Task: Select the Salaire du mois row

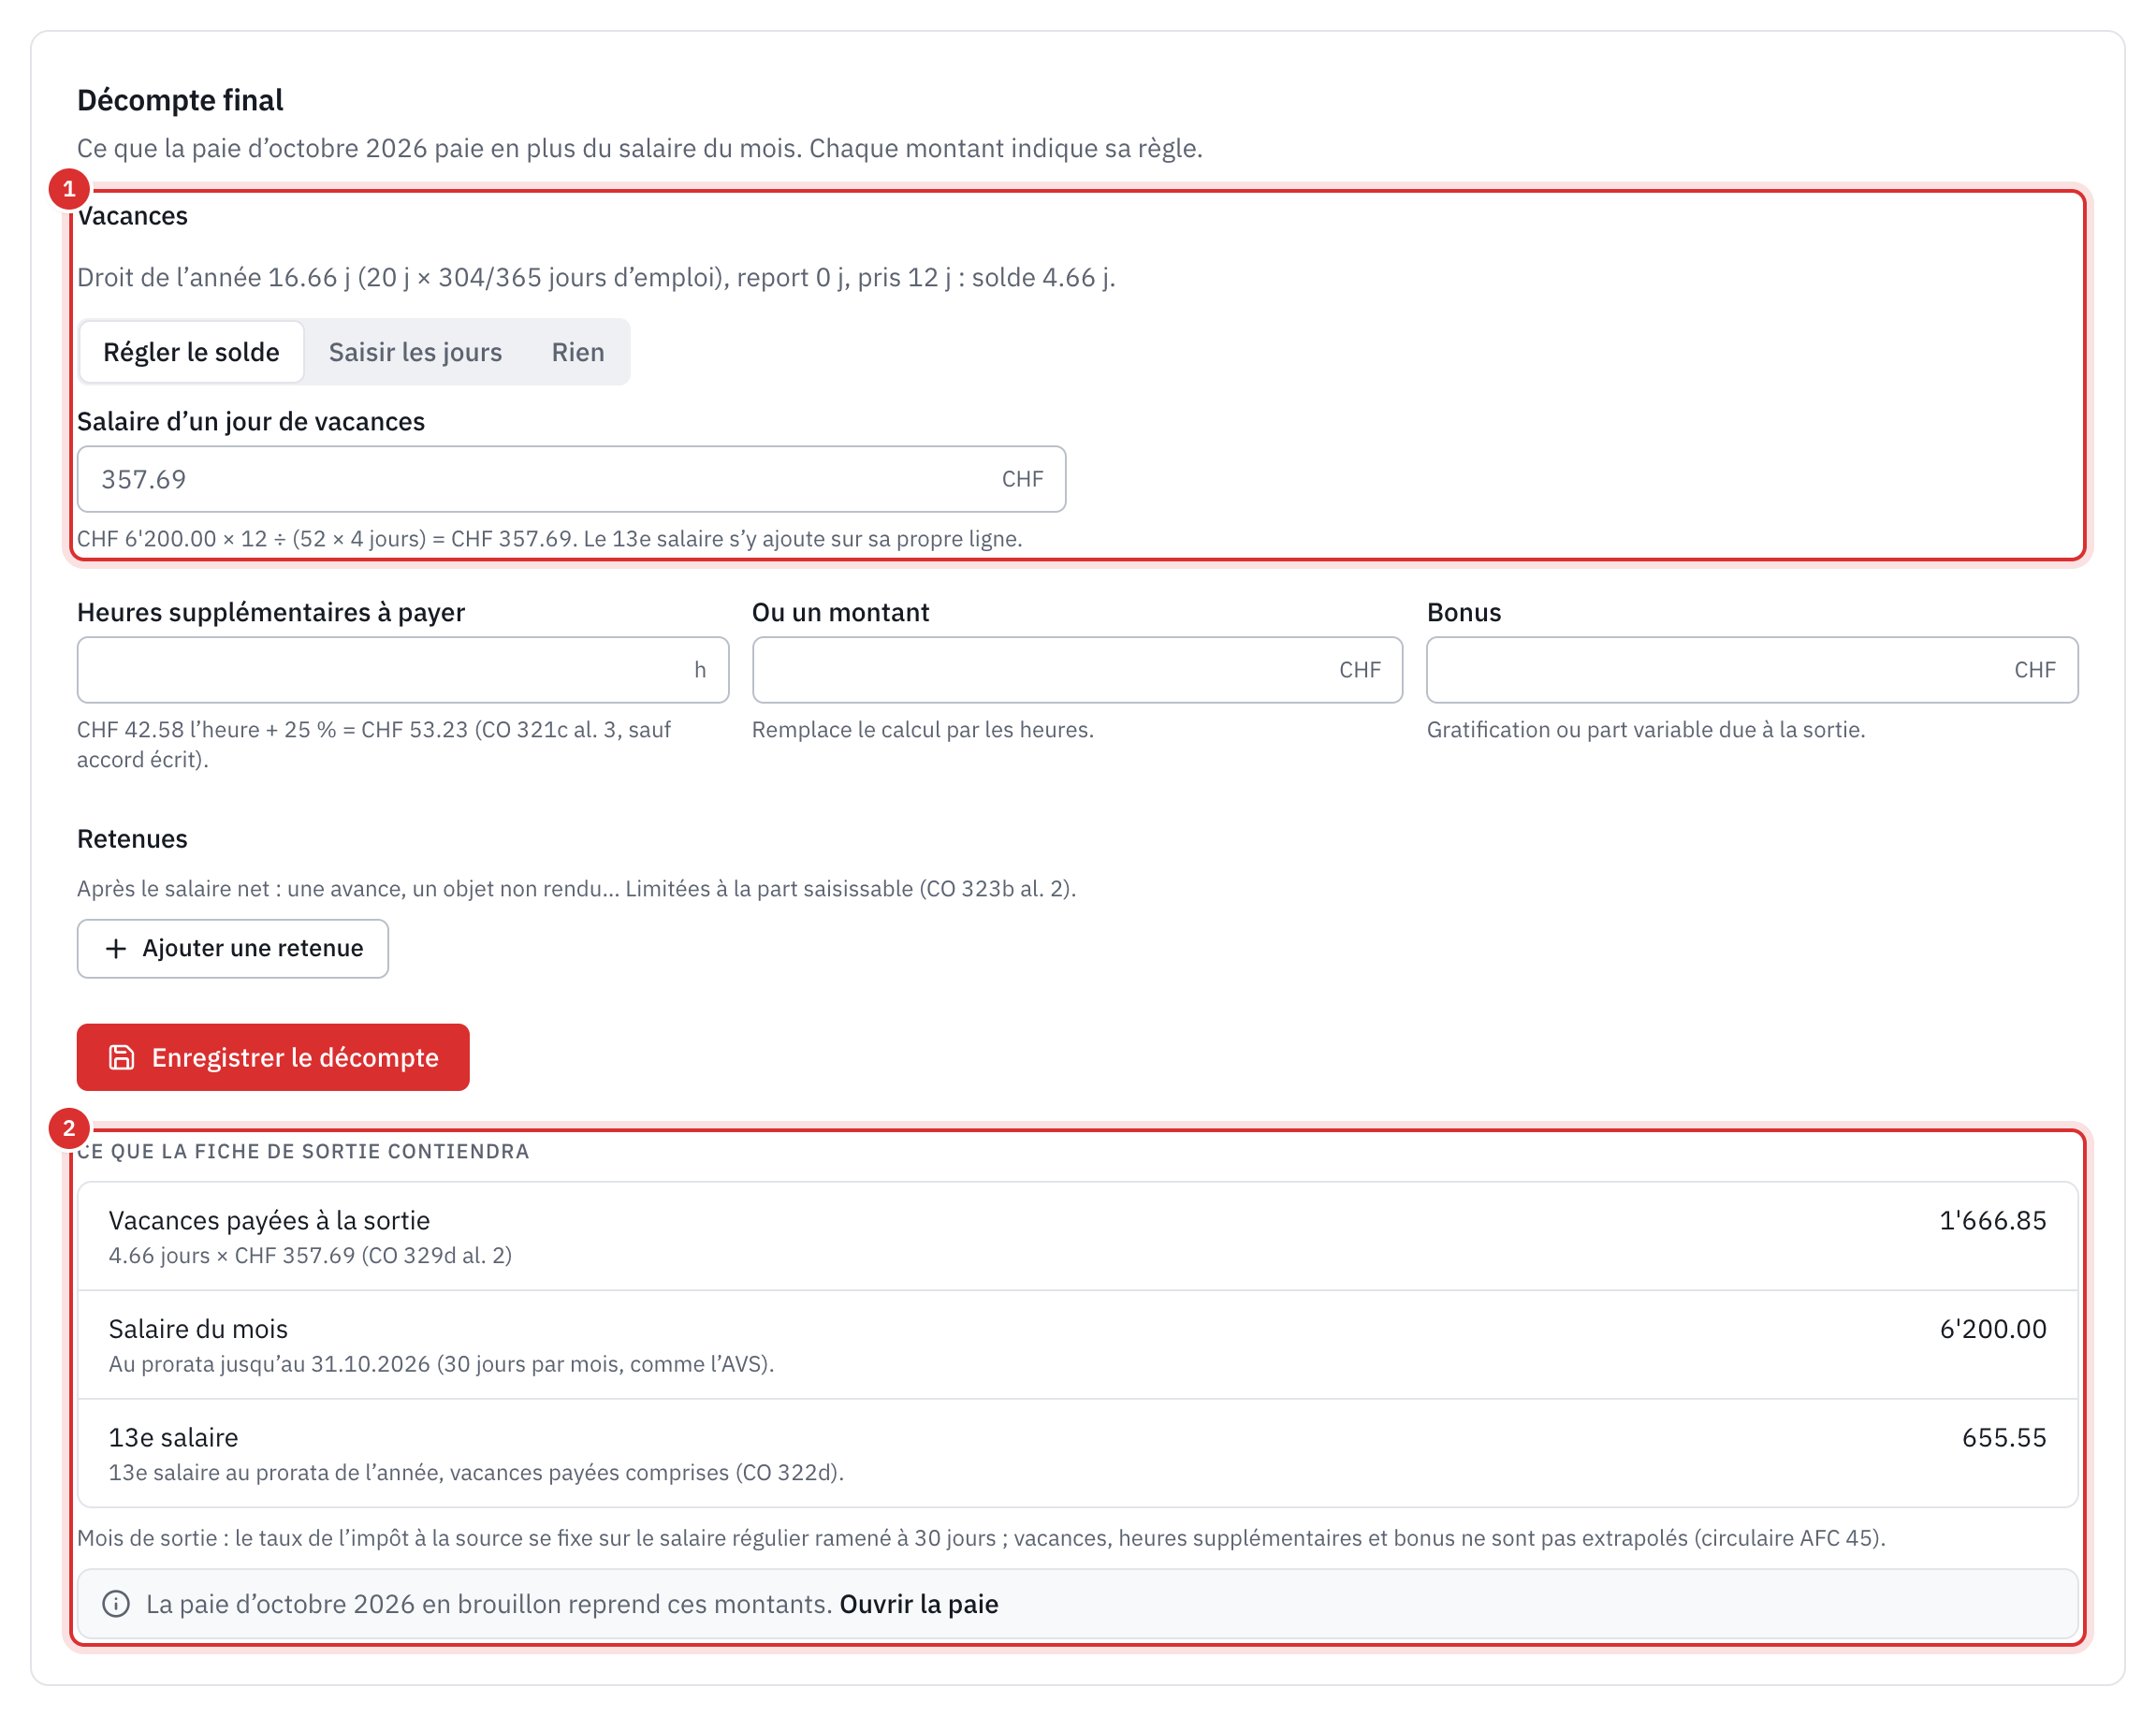Action: (x=1077, y=1345)
